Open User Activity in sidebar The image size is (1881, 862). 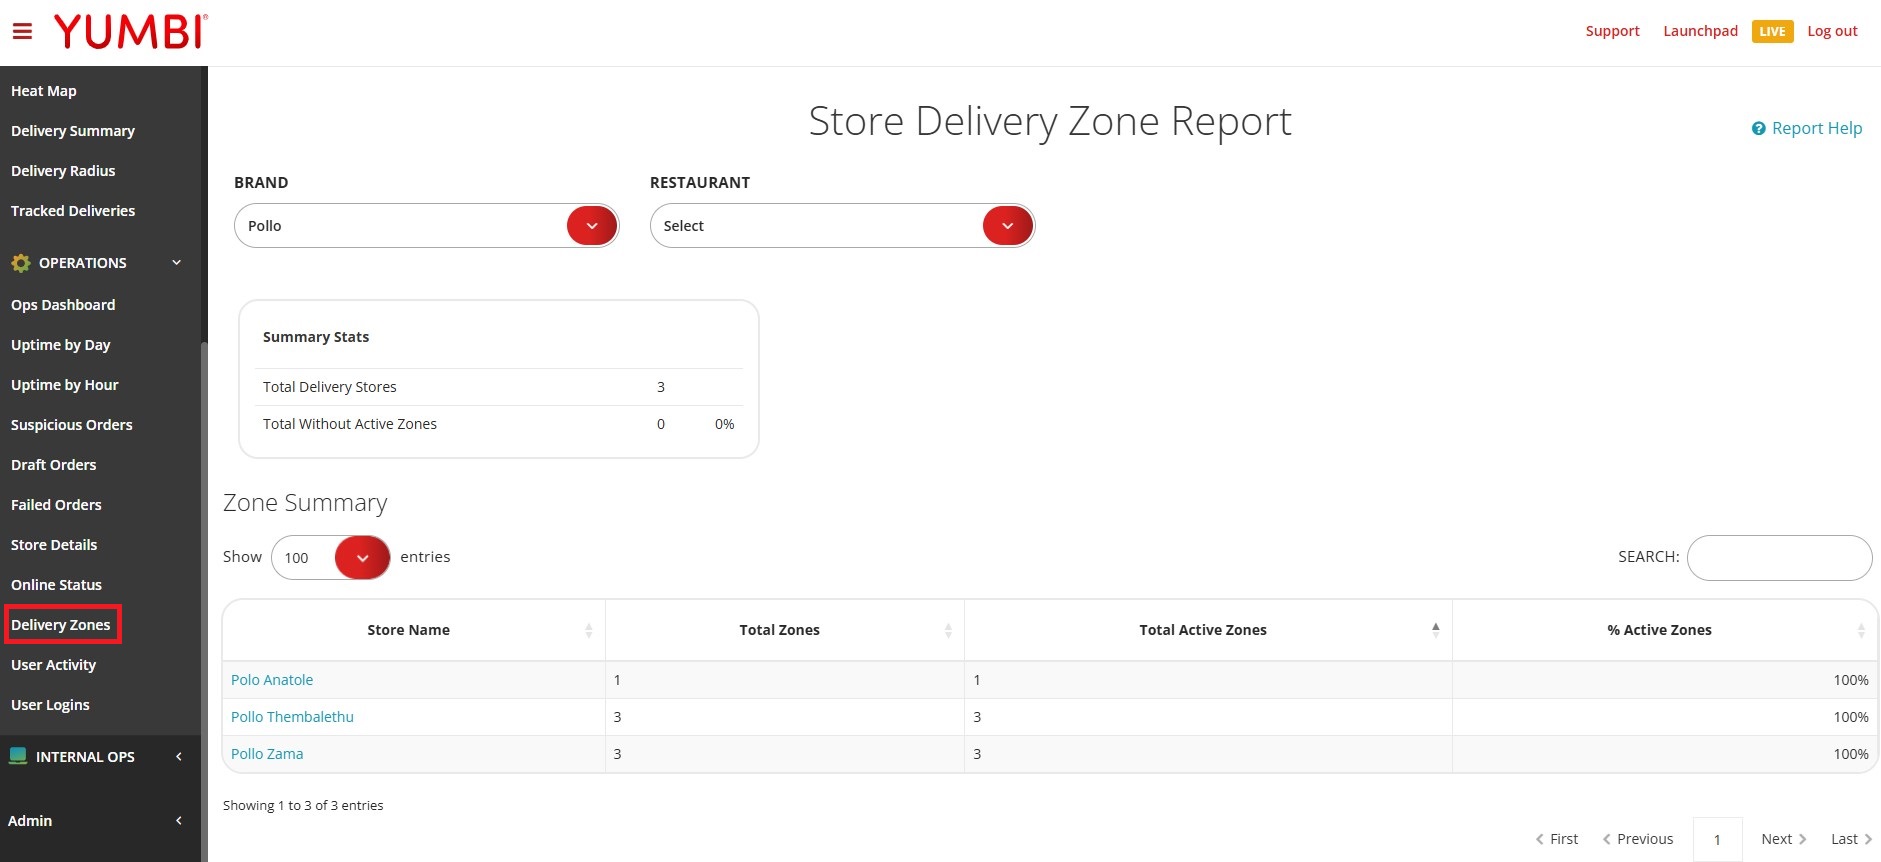pyautogui.click(x=54, y=665)
